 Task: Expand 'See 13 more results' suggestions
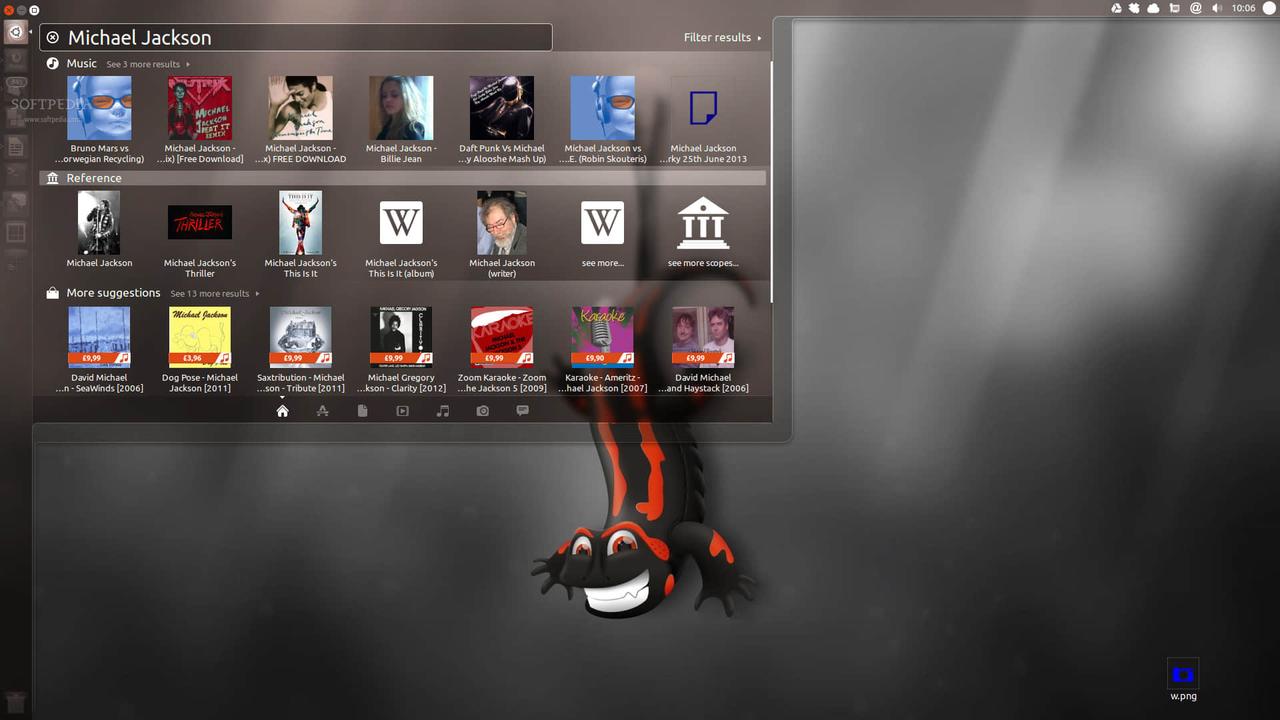[213, 294]
